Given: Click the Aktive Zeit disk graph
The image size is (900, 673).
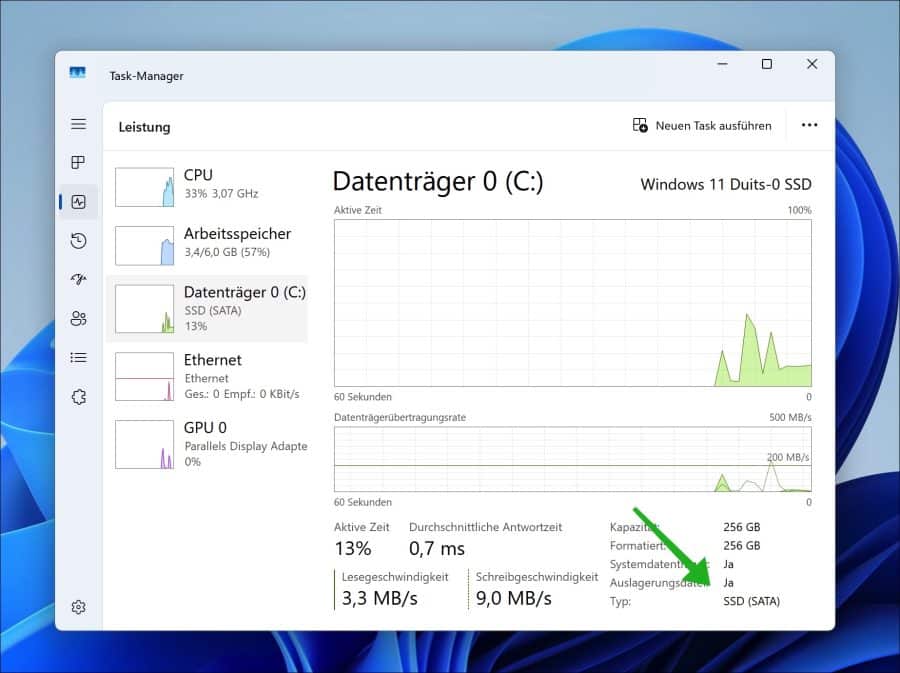Looking at the screenshot, I should pos(572,303).
